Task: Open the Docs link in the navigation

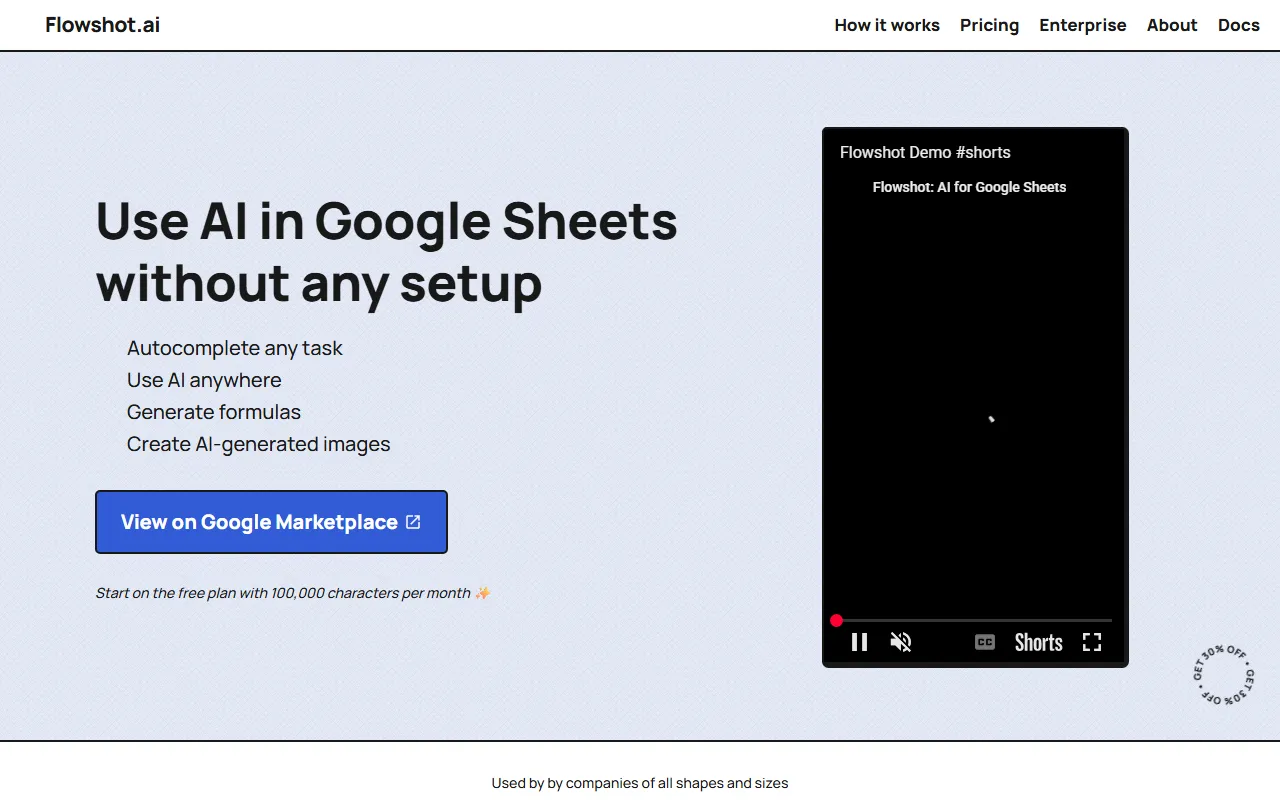Action: coord(1238,25)
